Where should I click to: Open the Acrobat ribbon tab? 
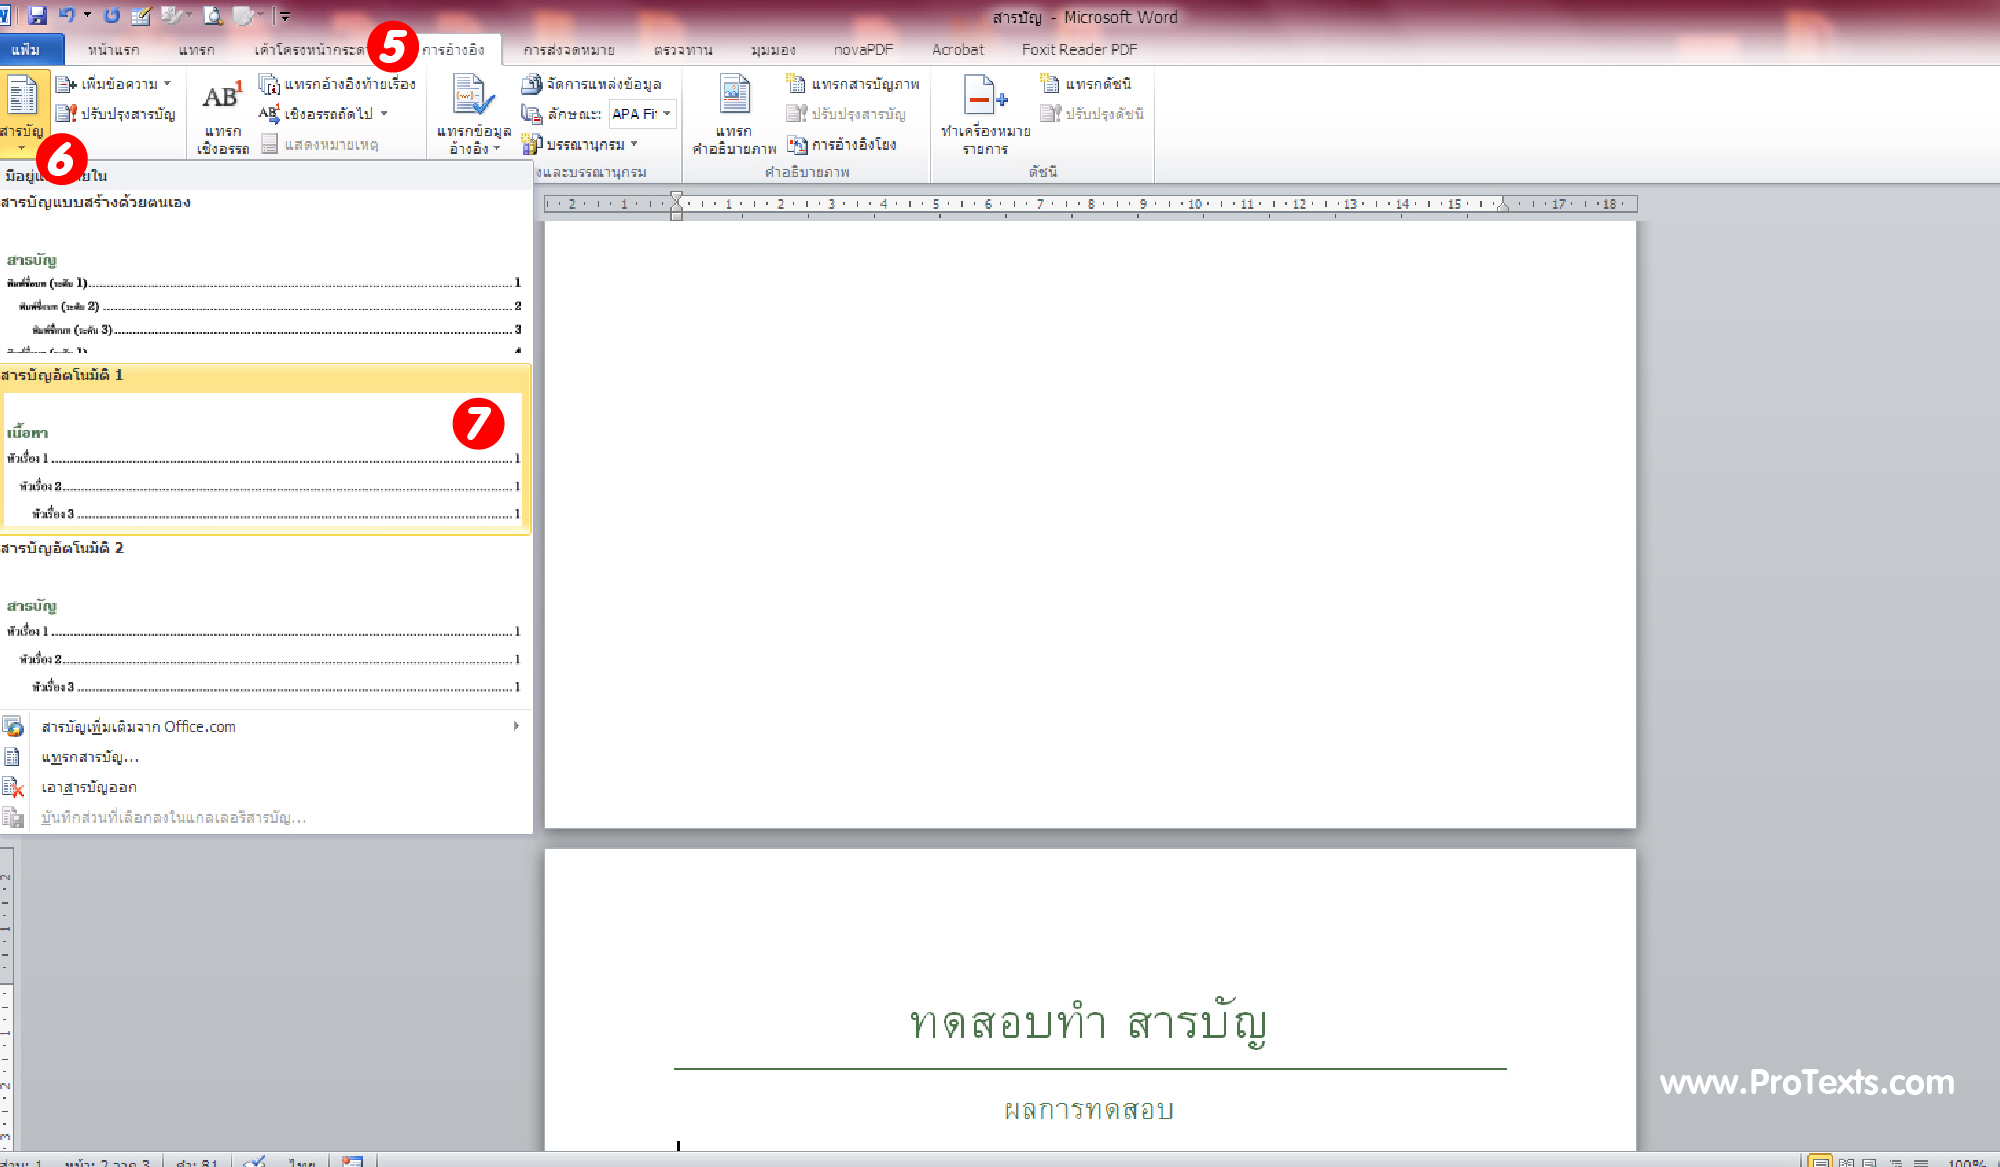tap(957, 49)
